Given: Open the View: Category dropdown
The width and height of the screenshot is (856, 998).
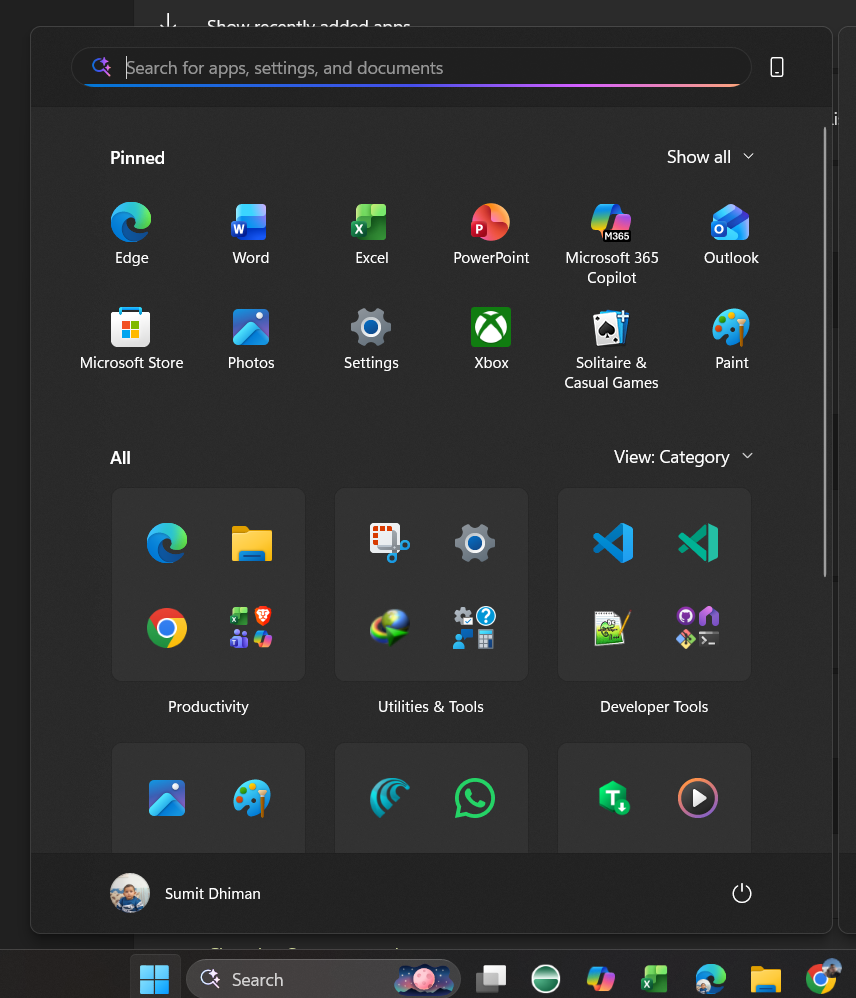Looking at the screenshot, I should point(684,457).
